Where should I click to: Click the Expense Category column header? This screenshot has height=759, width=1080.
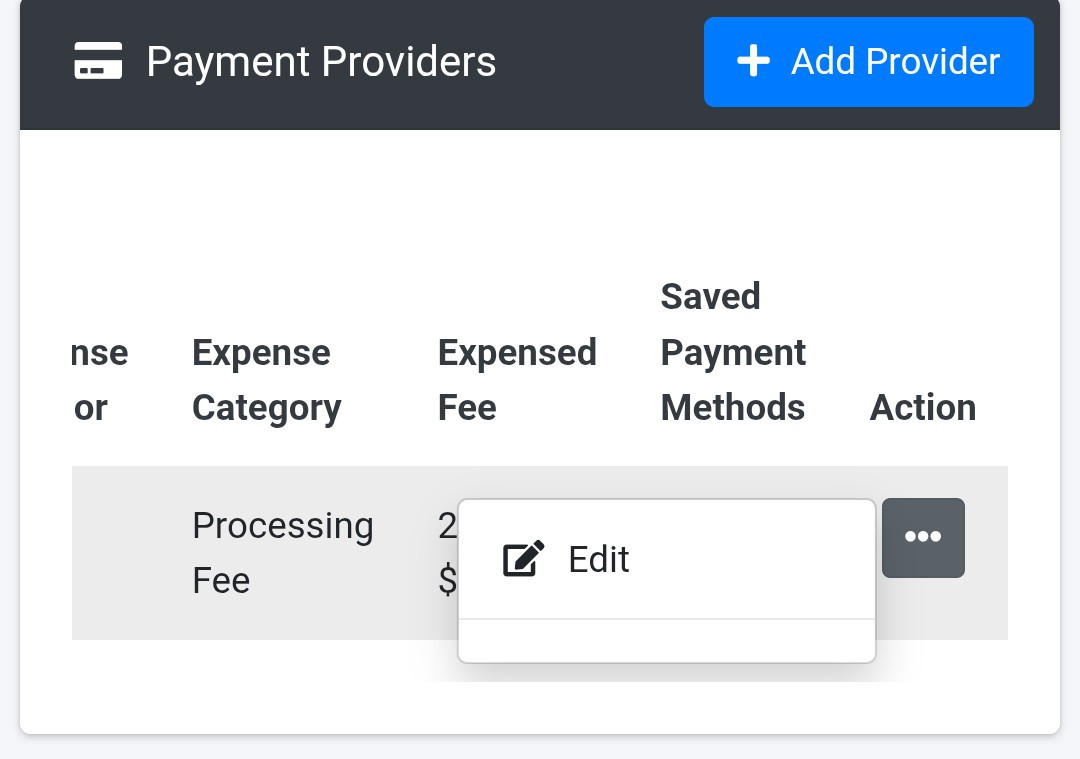[266, 380]
